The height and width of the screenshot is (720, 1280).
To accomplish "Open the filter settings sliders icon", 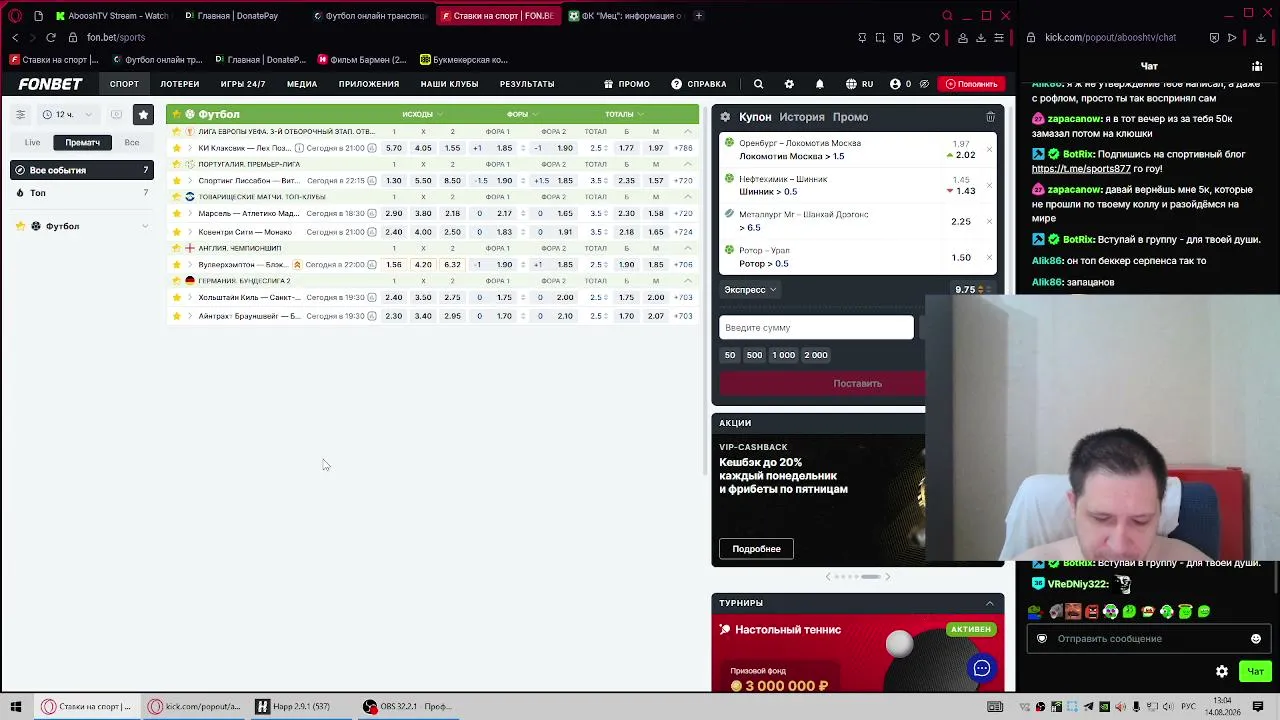I will (20, 115).
